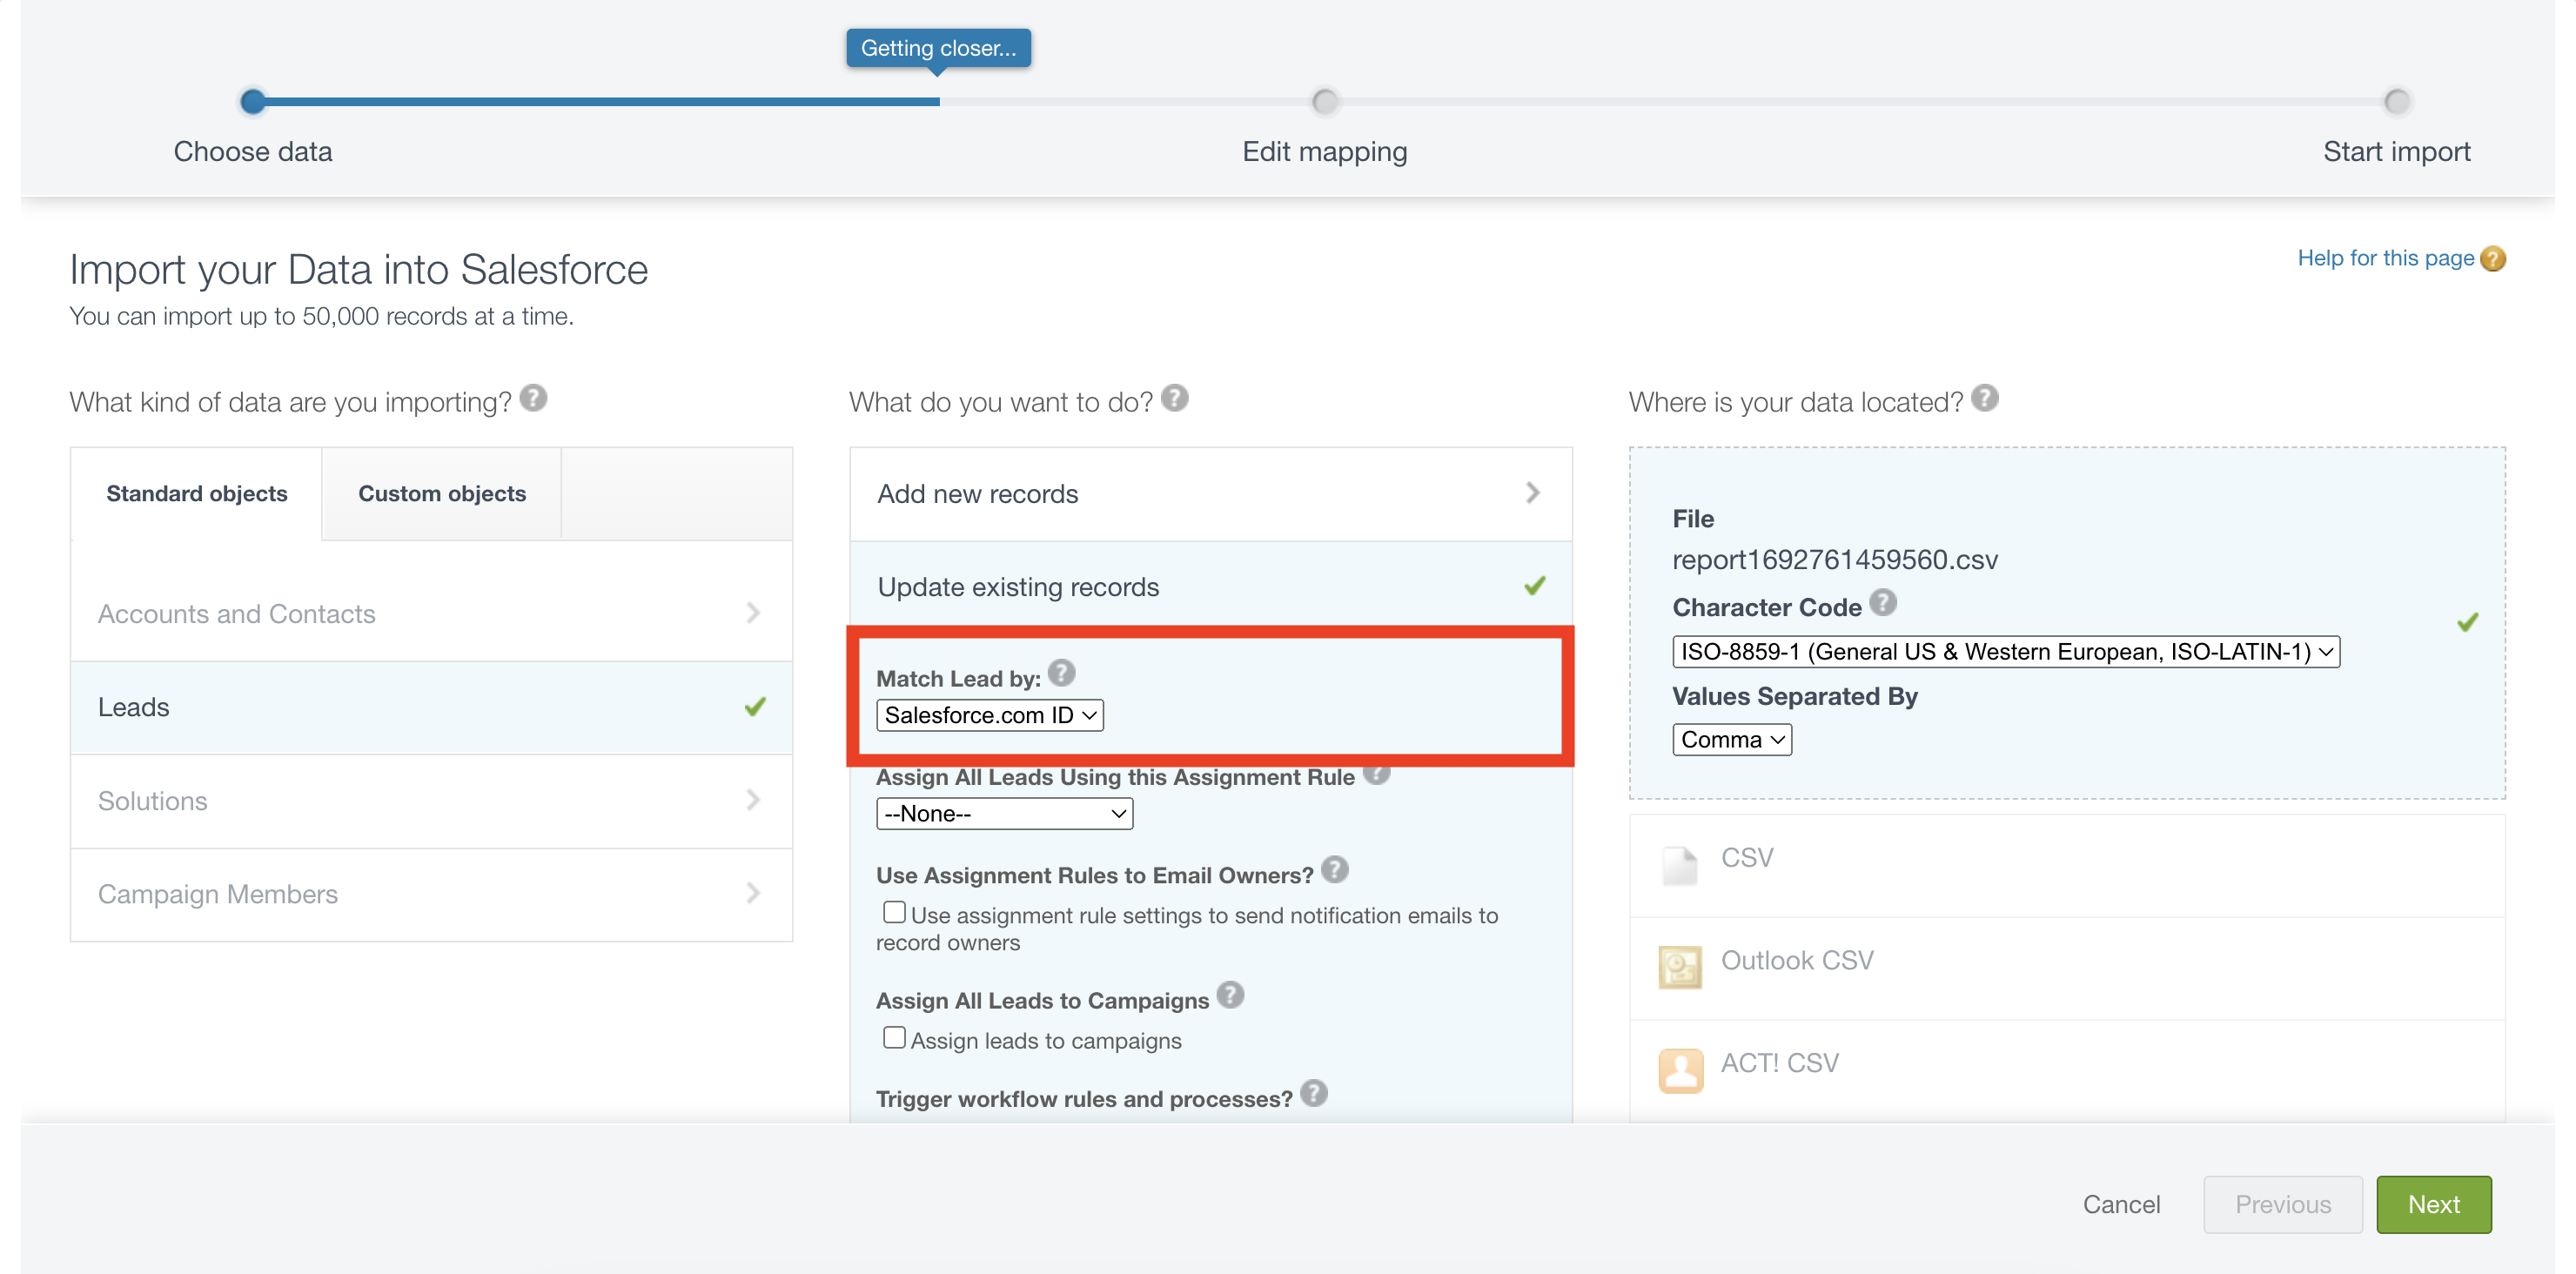Click help icon beside 'What kind of data'
This screenshot has height=1274, width=2576.
coord(533,398)
